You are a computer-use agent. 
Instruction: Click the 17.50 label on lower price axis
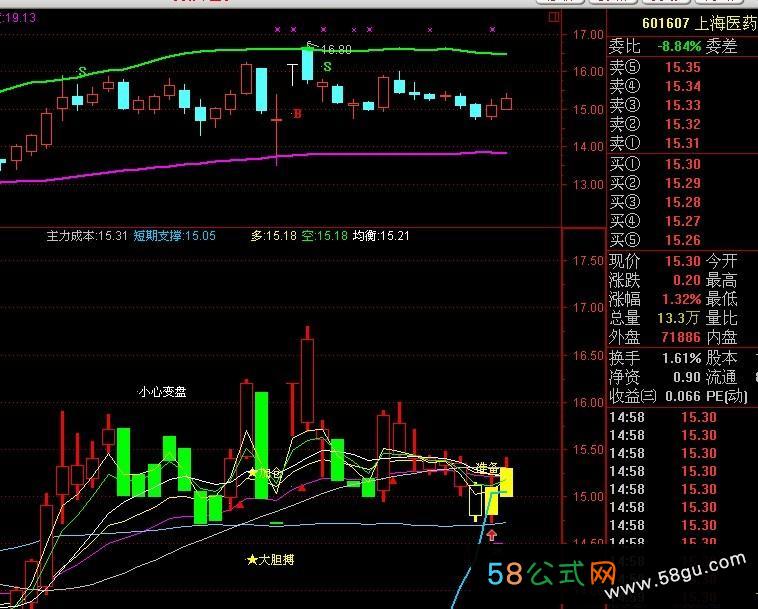click(588, 261)
